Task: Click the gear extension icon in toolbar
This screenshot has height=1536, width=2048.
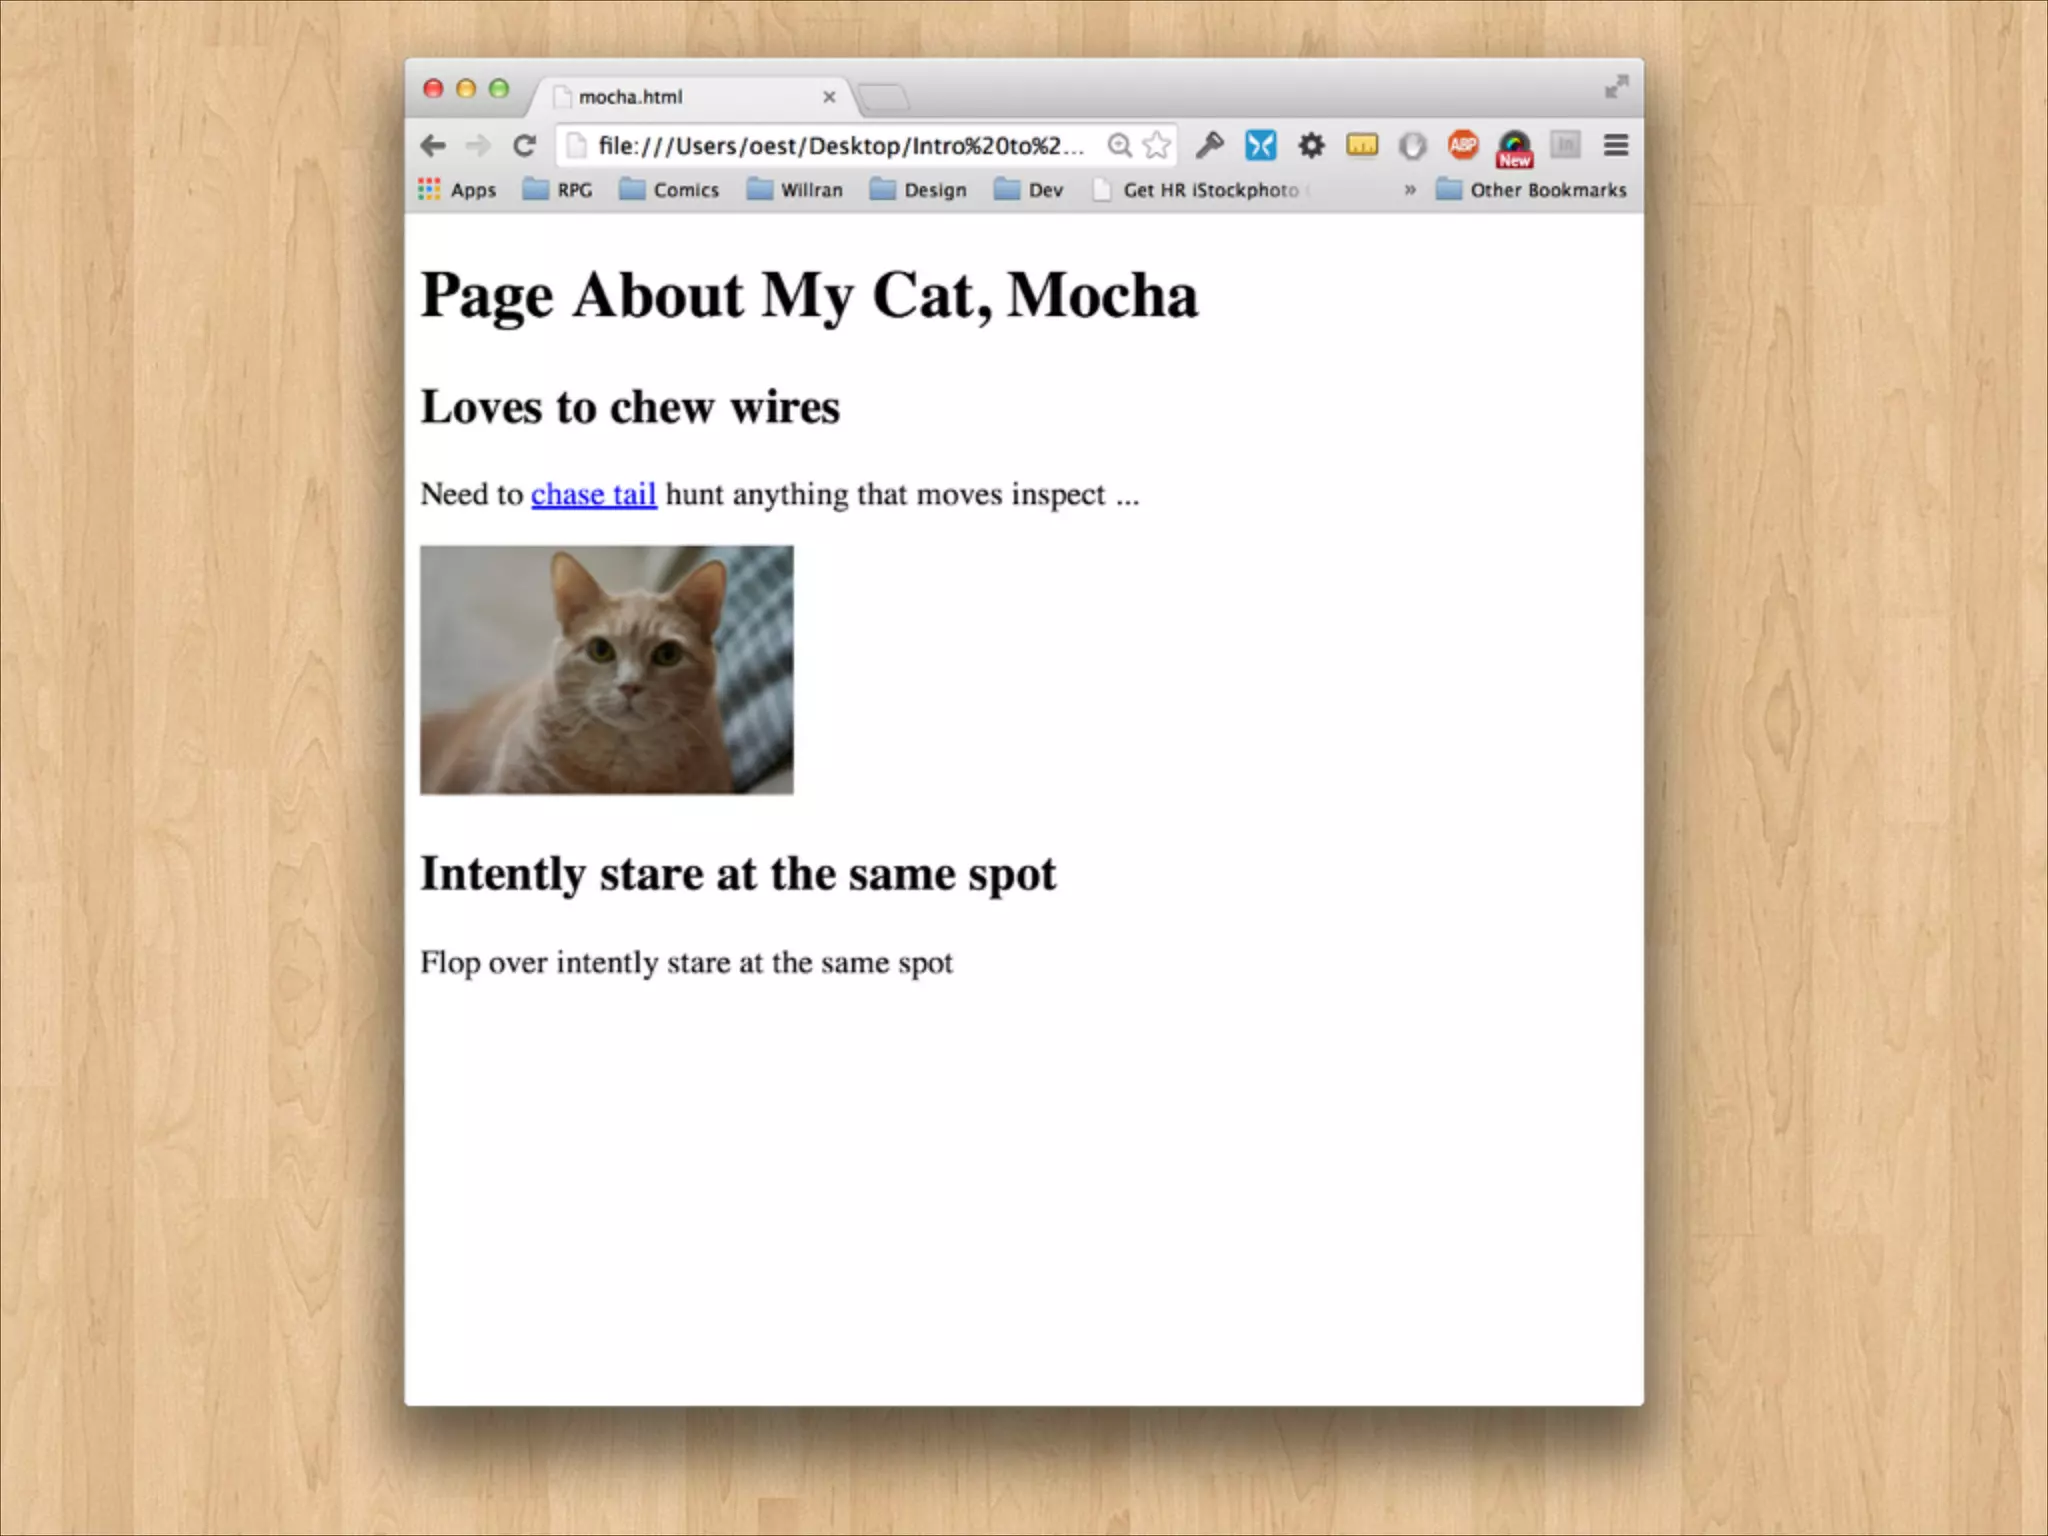Action: coord(1311,146)
